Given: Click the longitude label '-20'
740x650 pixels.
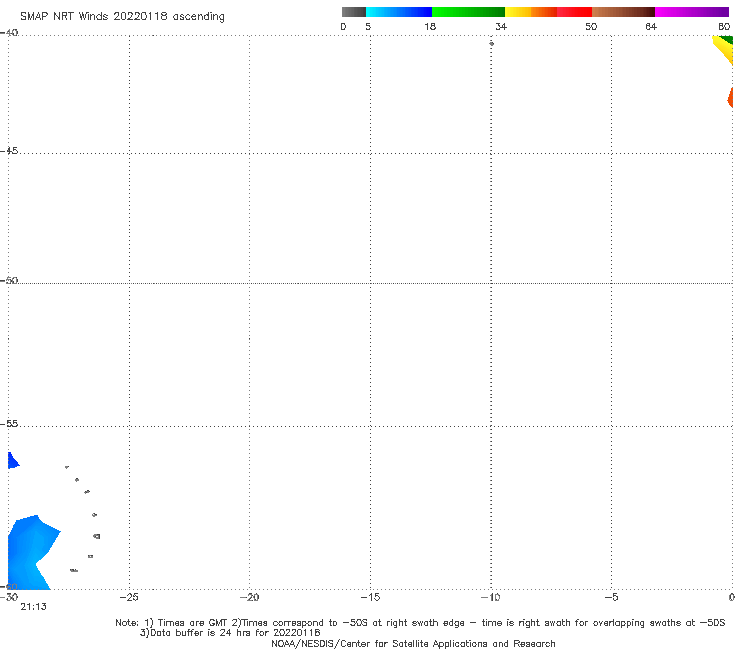Looking at the screenshot, I should 250,597.
